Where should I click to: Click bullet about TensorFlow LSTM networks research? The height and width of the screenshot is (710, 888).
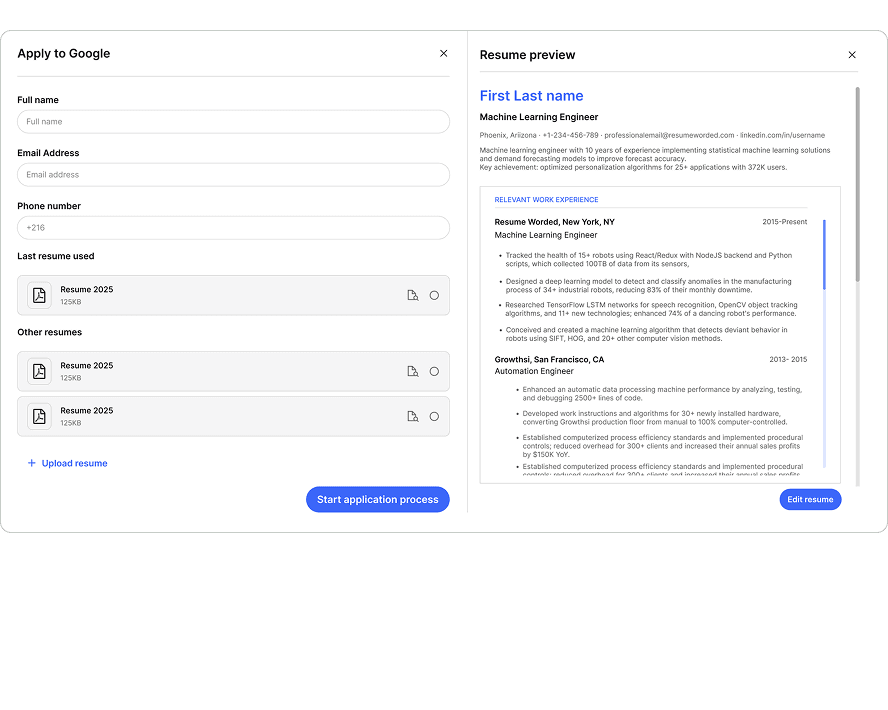[x=651, y=309]
